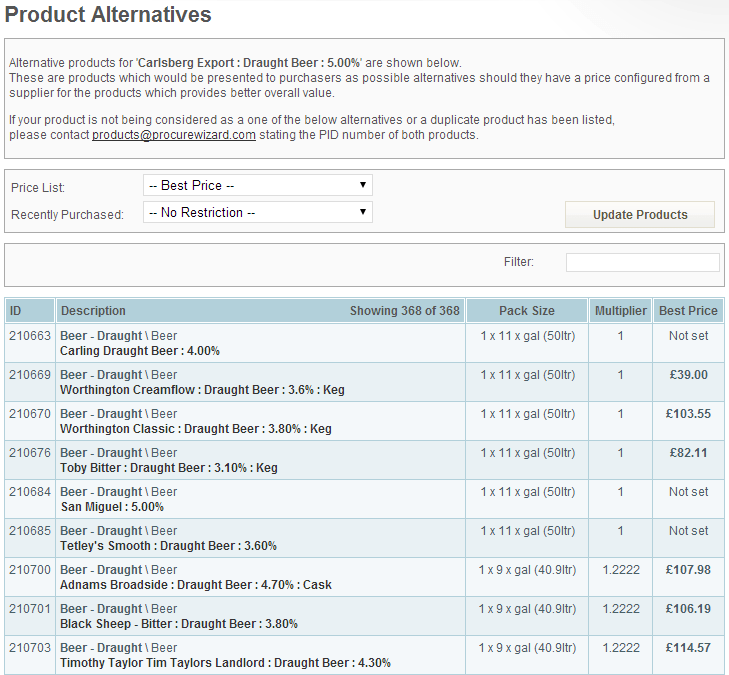729x675 pixels.
Task: Click Black Sheep - Bitter product description
Action: pos(179,624)
